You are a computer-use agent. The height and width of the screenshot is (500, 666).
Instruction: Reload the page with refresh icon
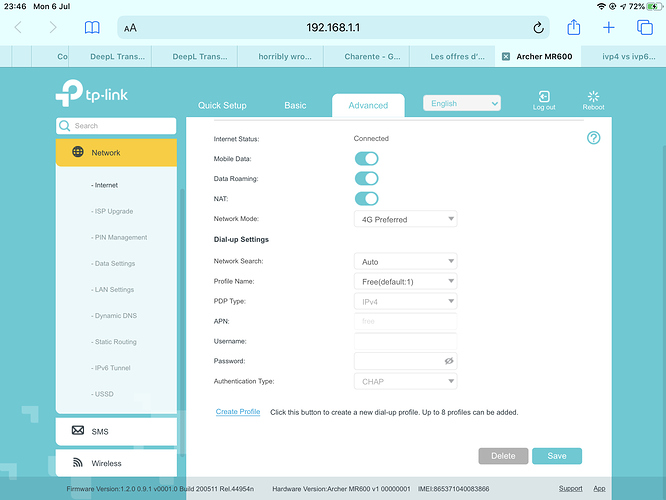pyautogui.click(x=538, y=28)
